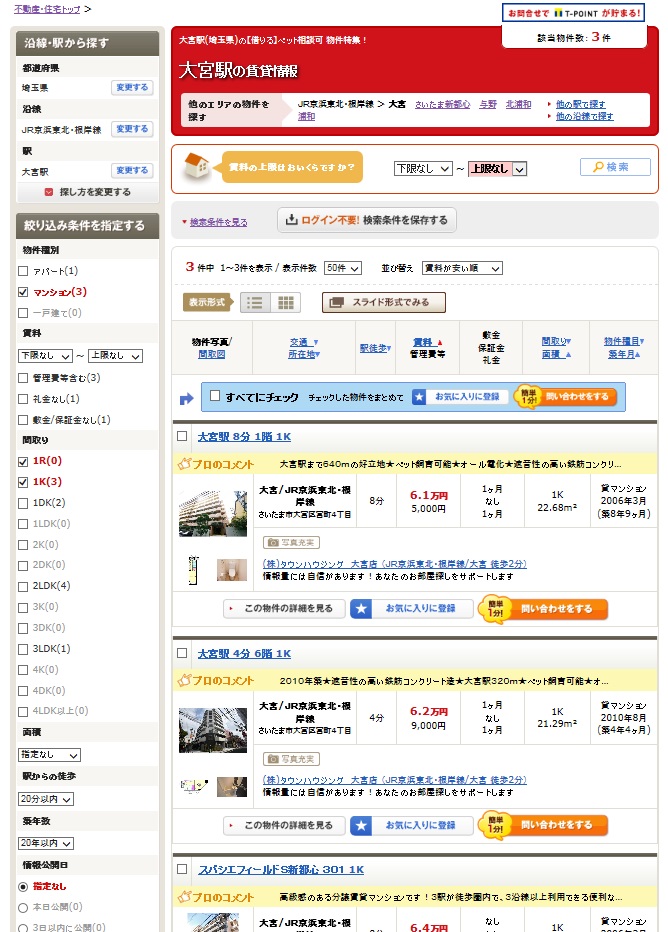Sort by 築年月 column header
Image resolution: width=668 pixels, height=932 pixels.
point(623,354)
